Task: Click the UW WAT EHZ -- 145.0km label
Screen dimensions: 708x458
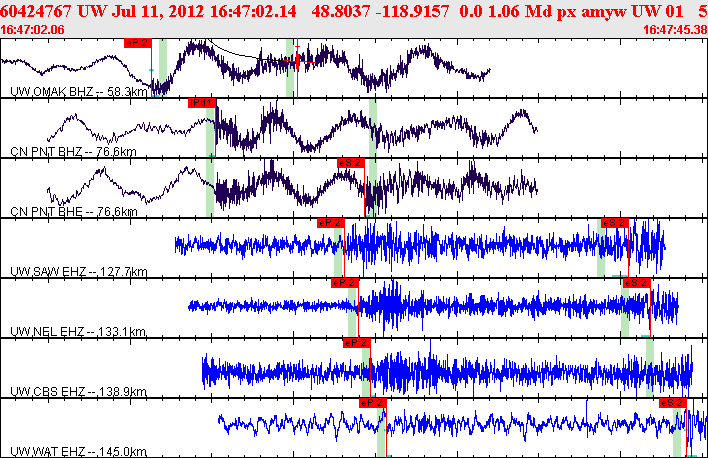Action: pos(78,451)
